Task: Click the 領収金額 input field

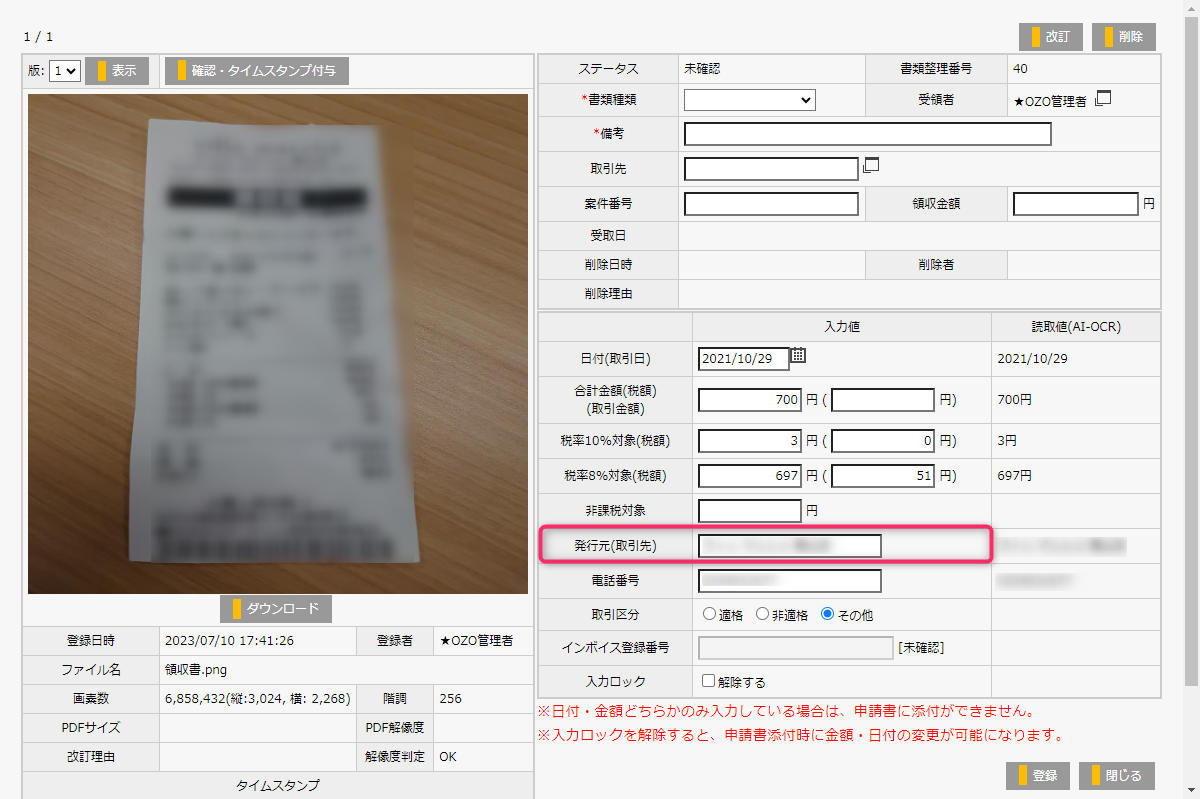Action: tap(1075, 204)
